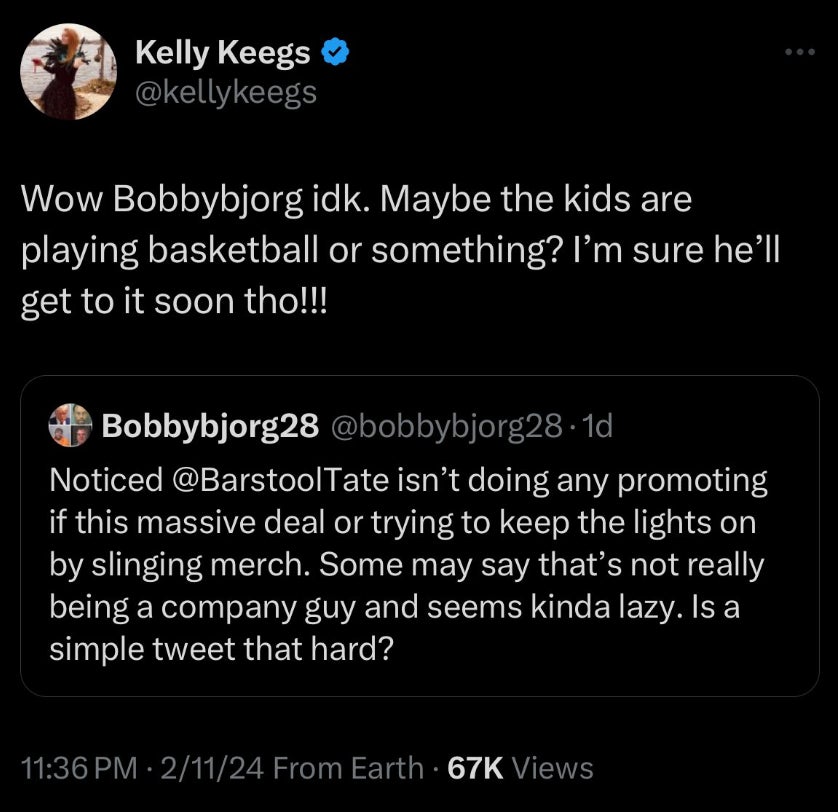The width and height of the screenshot is (838, 812).
Task: Click the 1d timestamp on quoted tweet
Action: click(596, 428)
